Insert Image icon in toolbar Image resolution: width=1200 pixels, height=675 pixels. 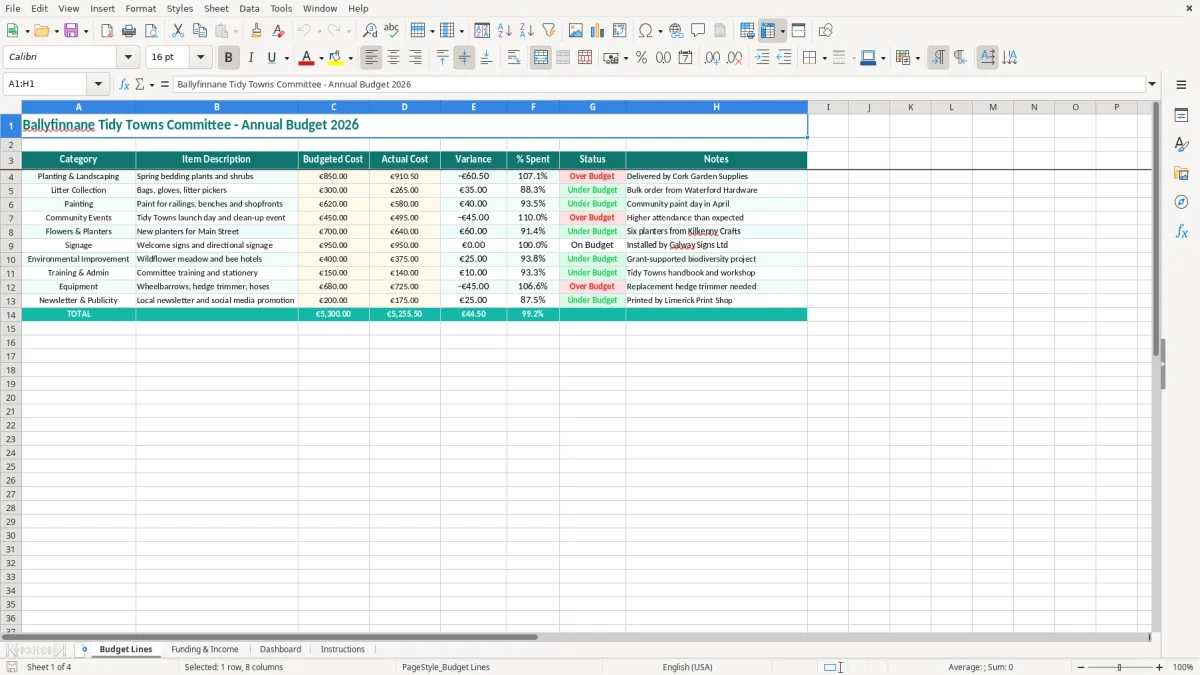click(x=576, y=31)
